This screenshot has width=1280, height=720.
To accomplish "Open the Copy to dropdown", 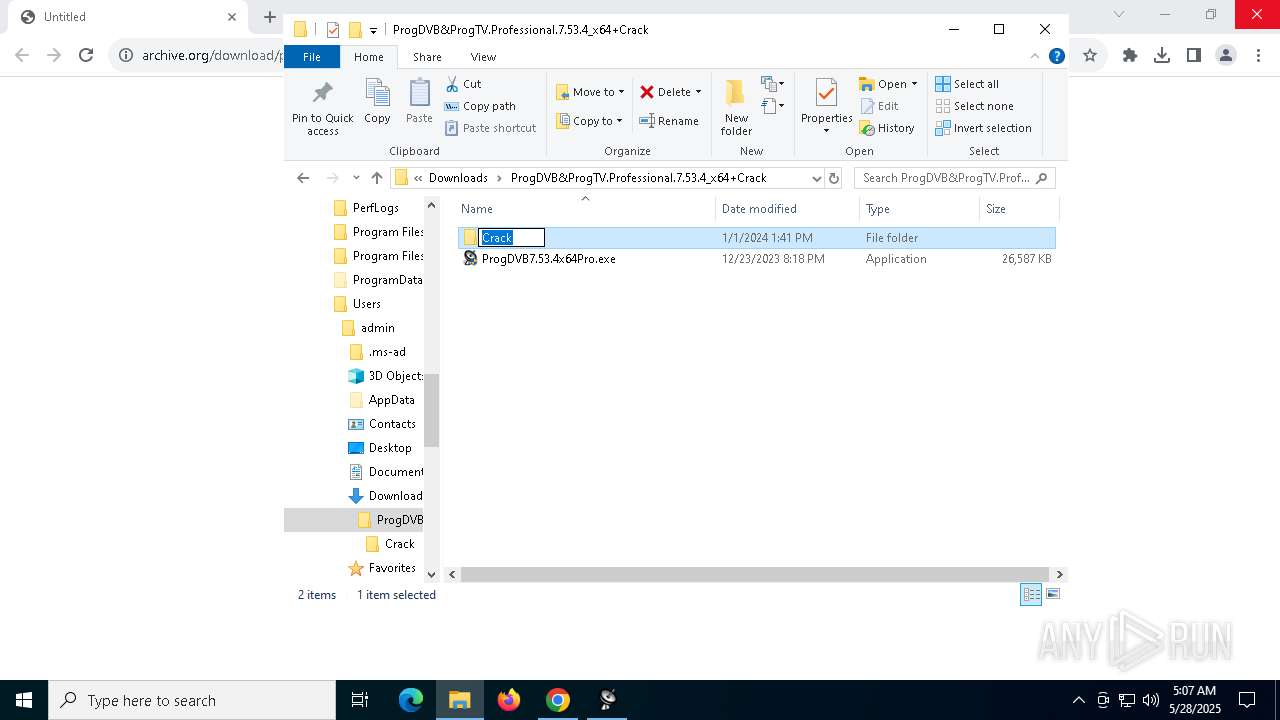I will click(589, 121).
